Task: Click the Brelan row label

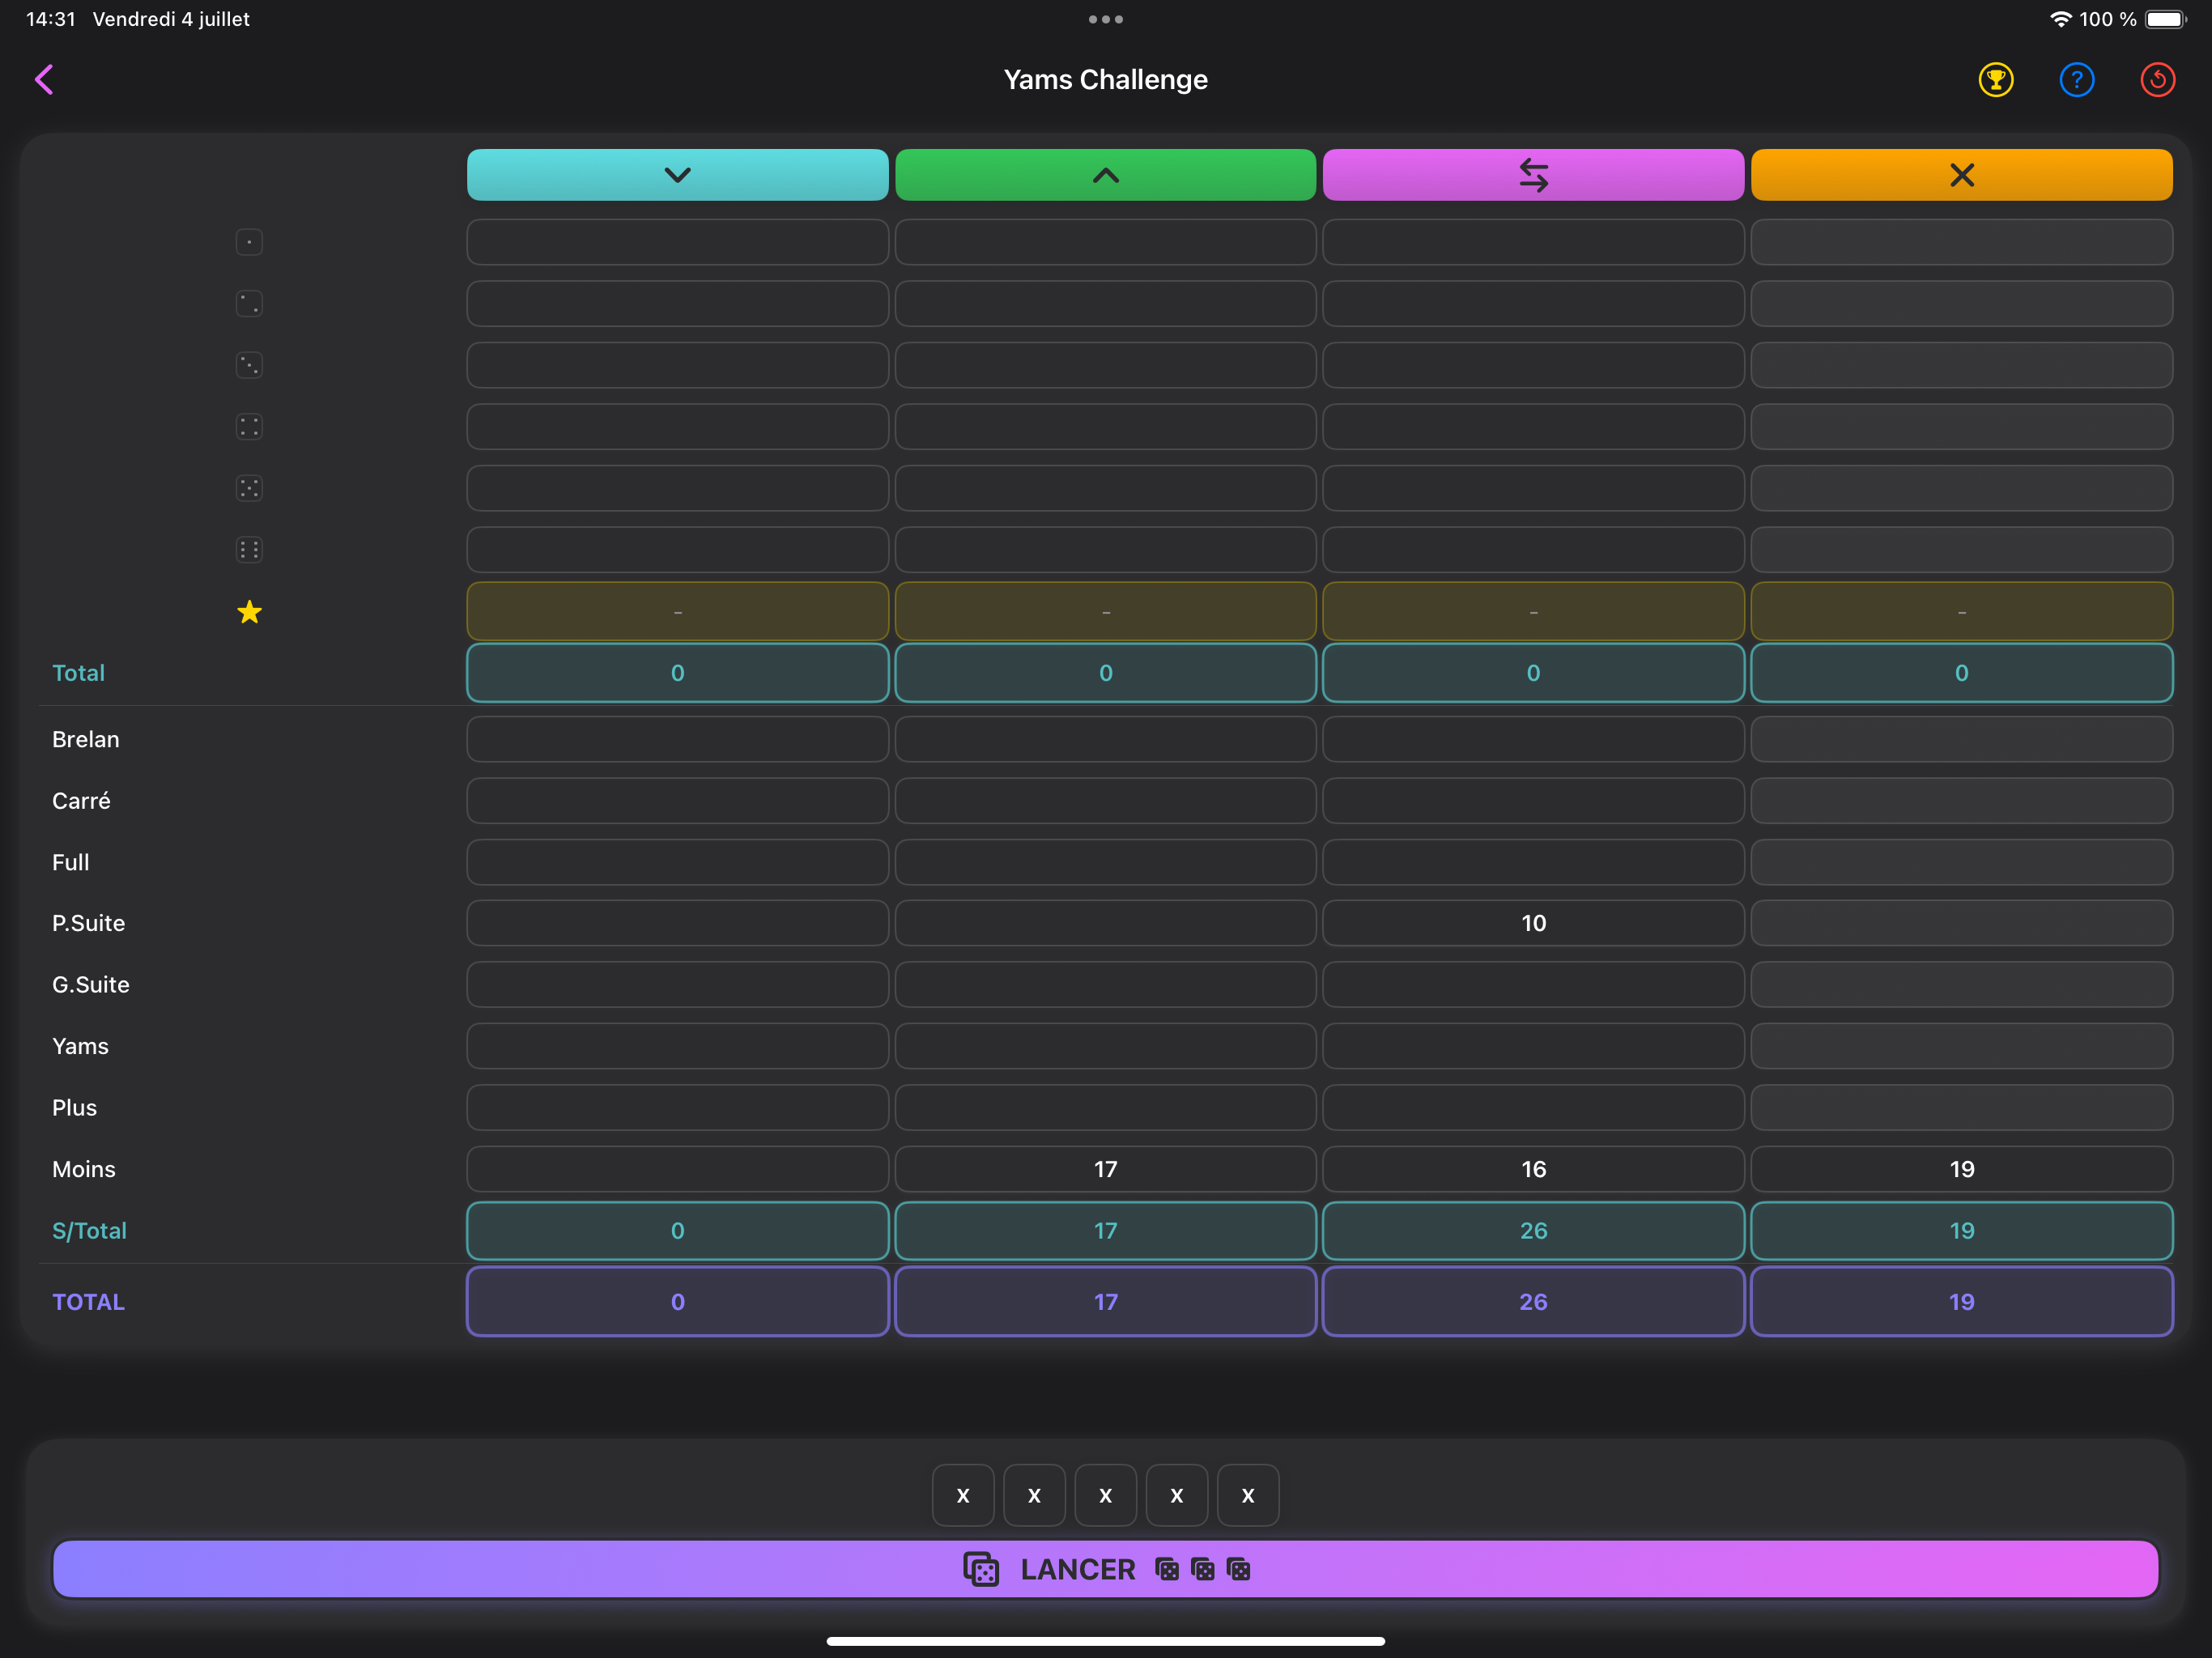Action: 86,739
